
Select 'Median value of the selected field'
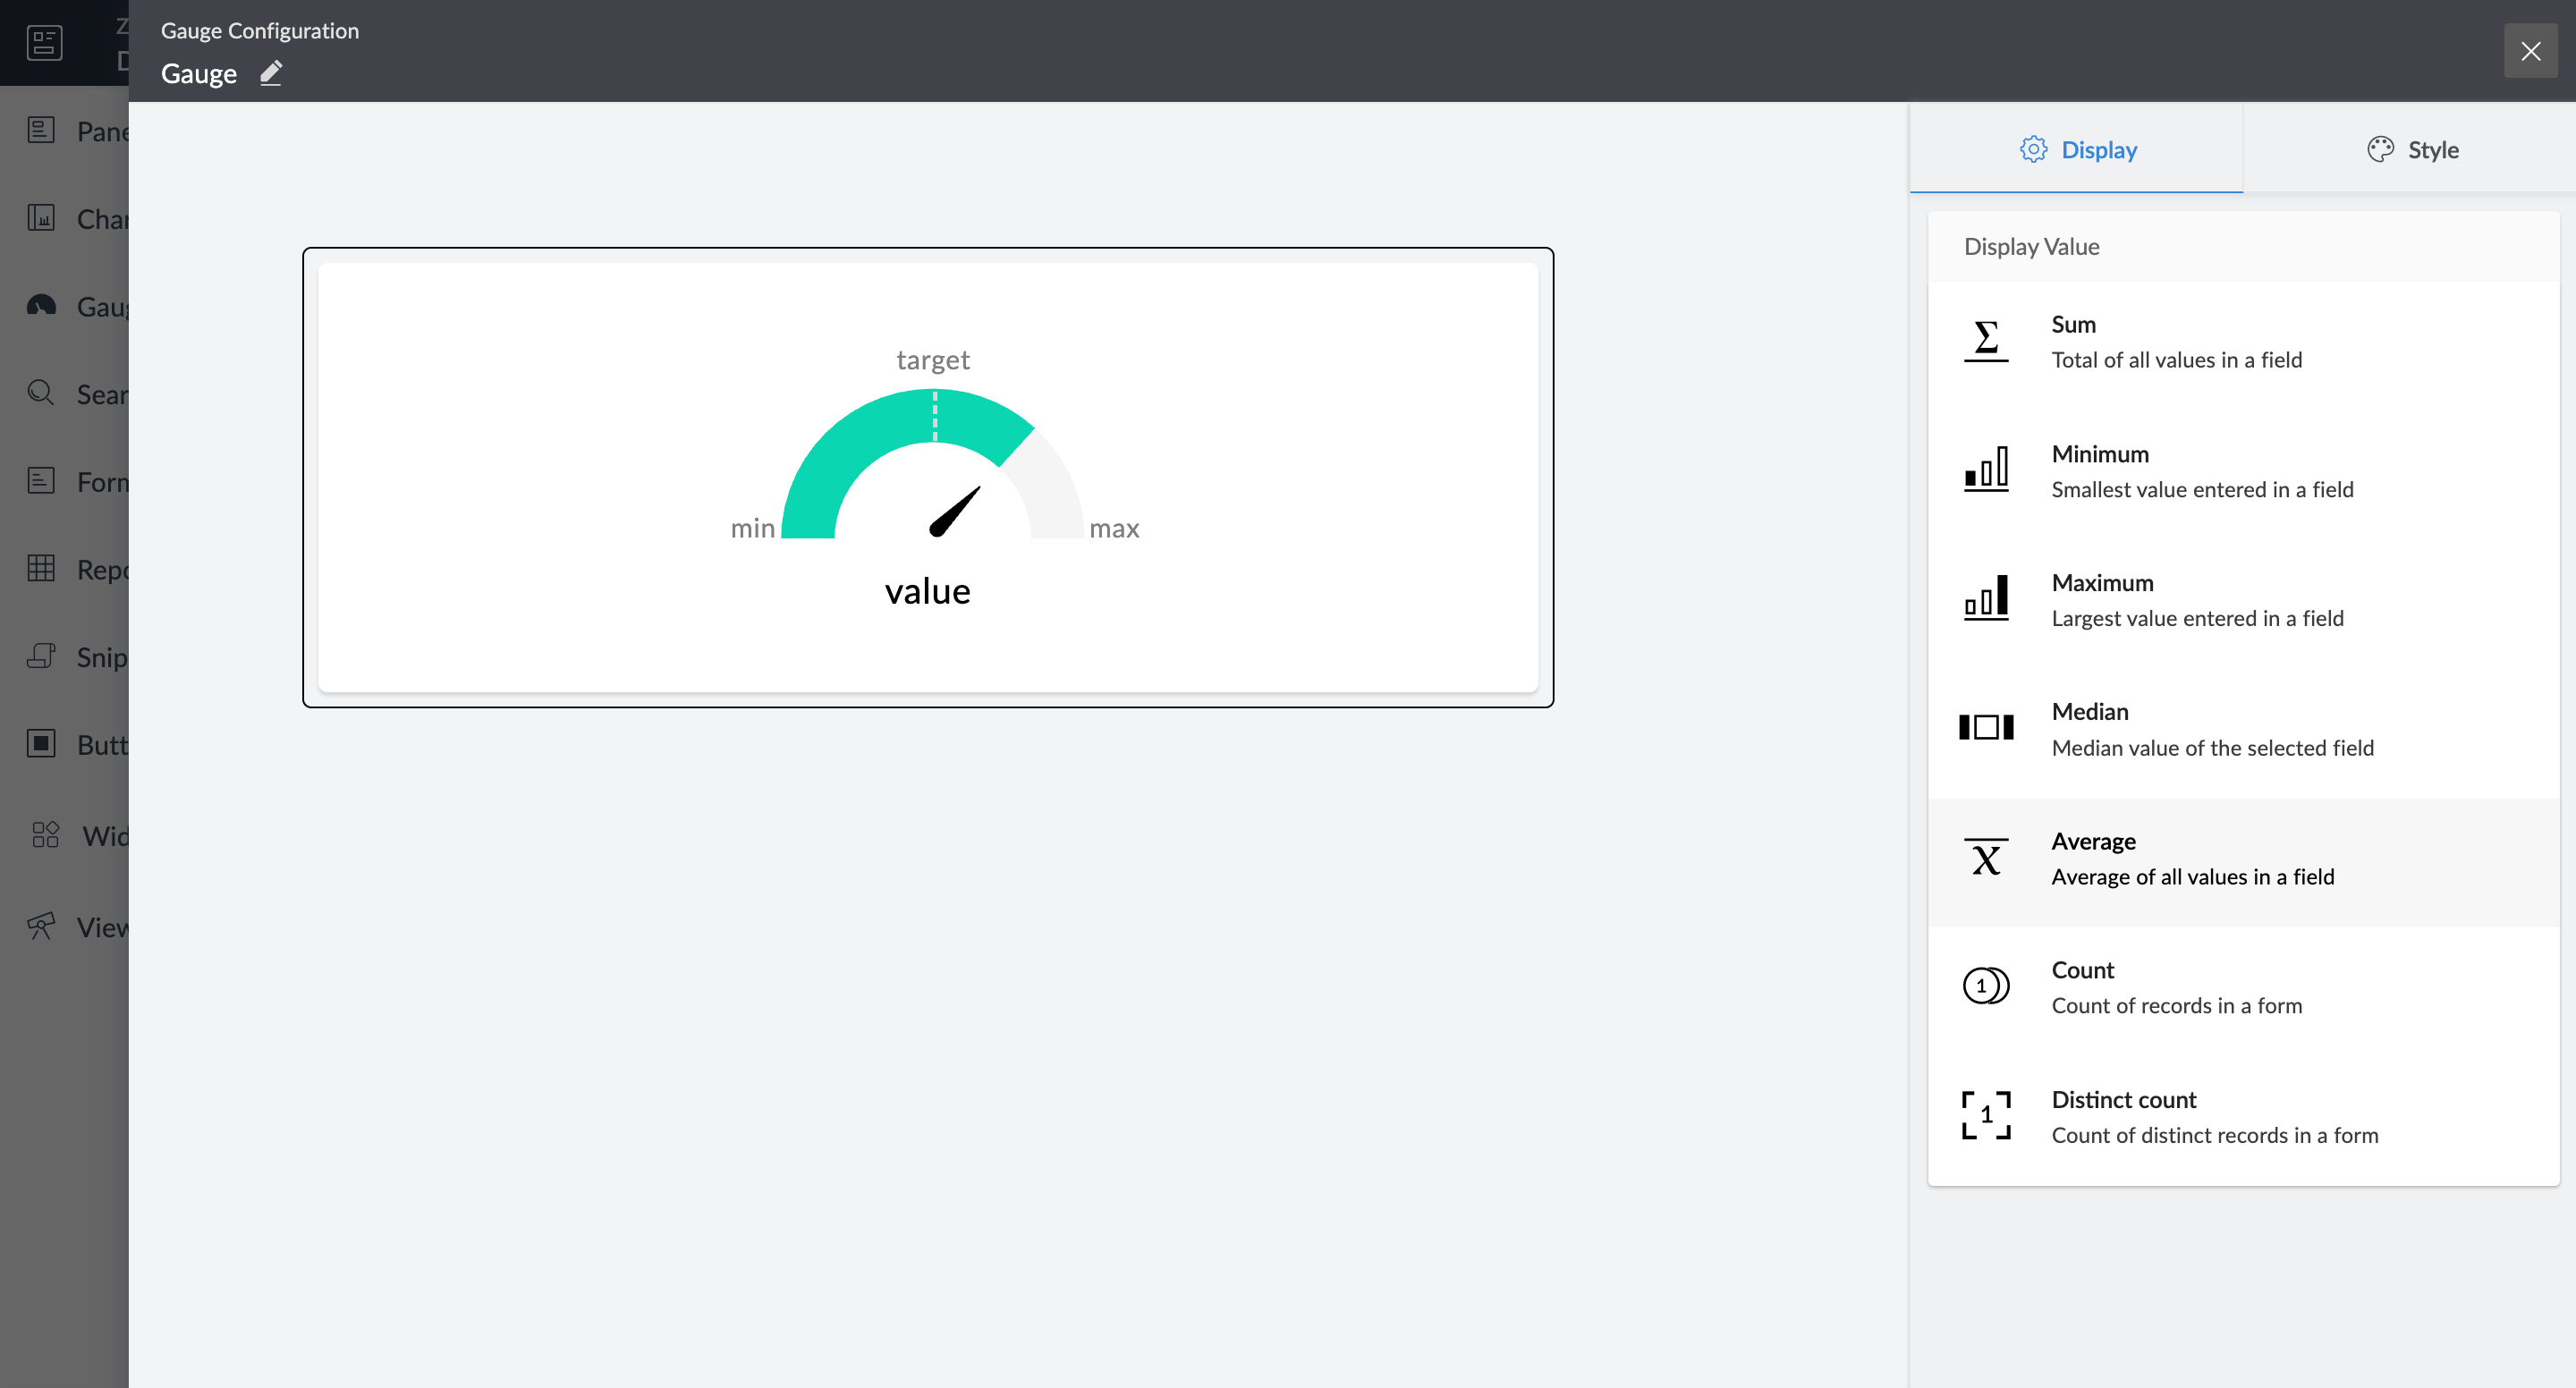(2212, 748)
